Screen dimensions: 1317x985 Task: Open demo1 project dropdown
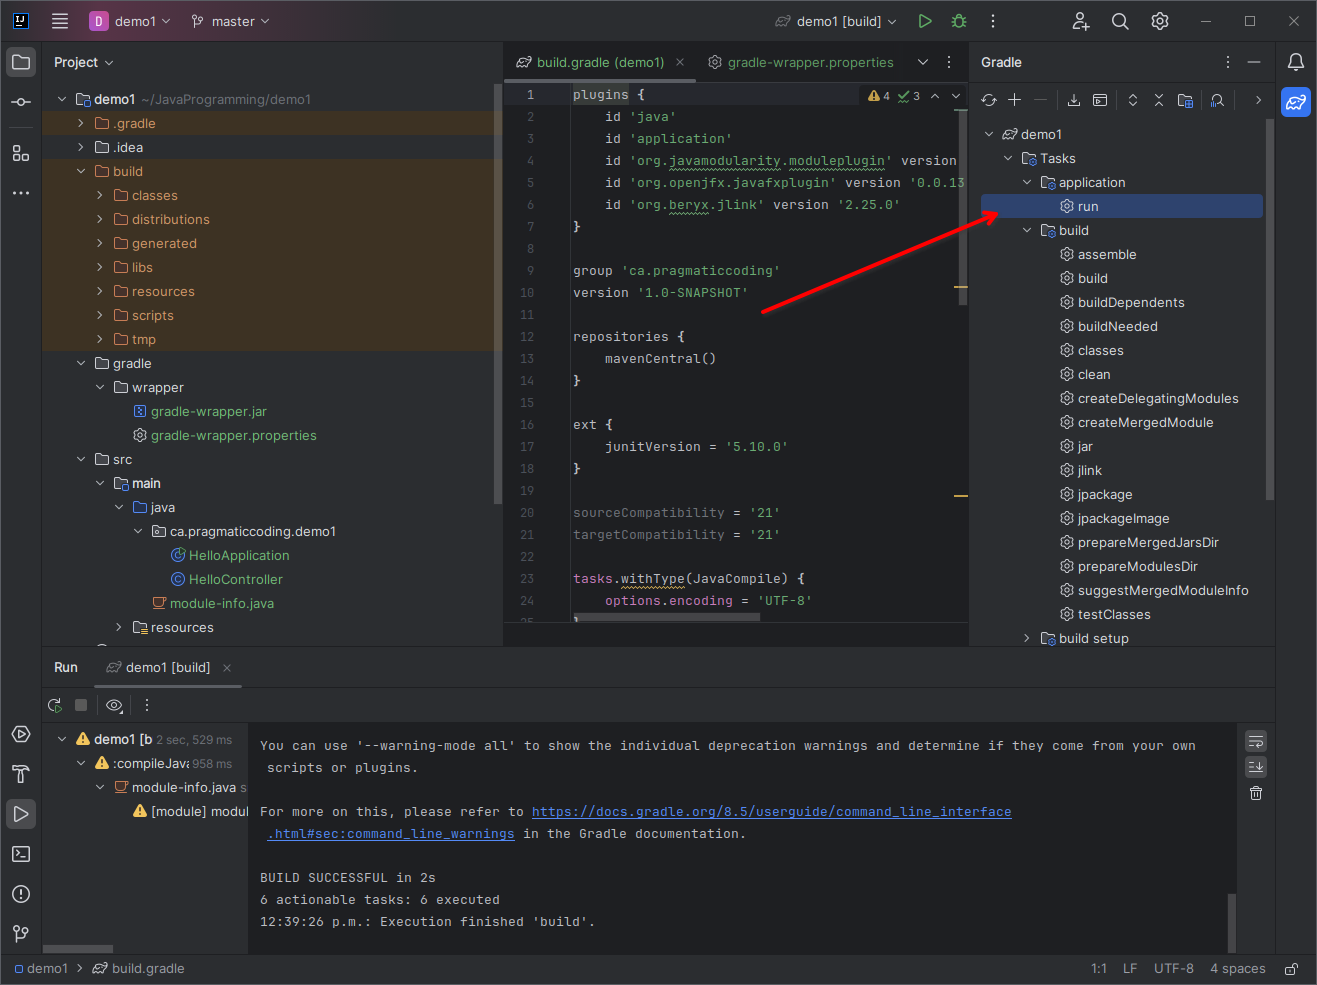pos(130,21)
